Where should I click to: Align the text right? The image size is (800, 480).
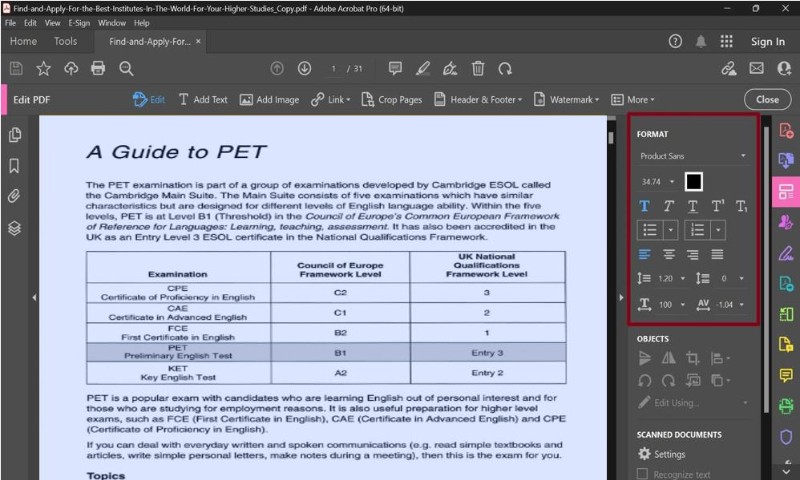pos(692,254)
